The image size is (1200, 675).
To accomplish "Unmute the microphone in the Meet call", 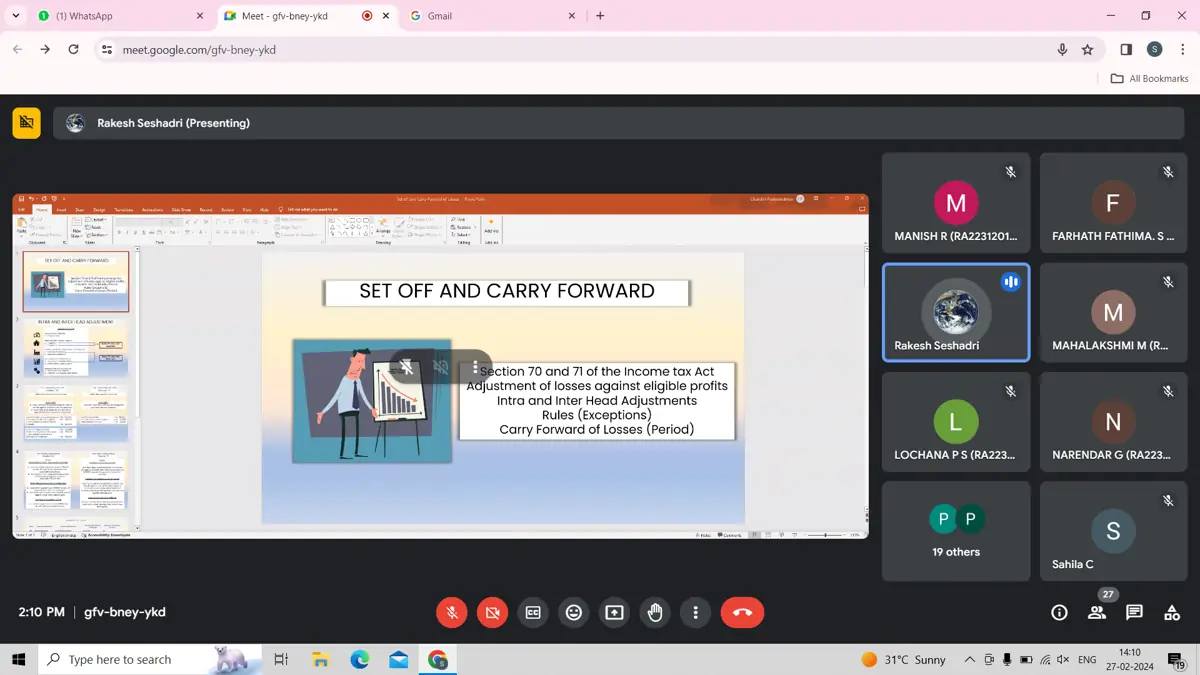I will (452, 612).
